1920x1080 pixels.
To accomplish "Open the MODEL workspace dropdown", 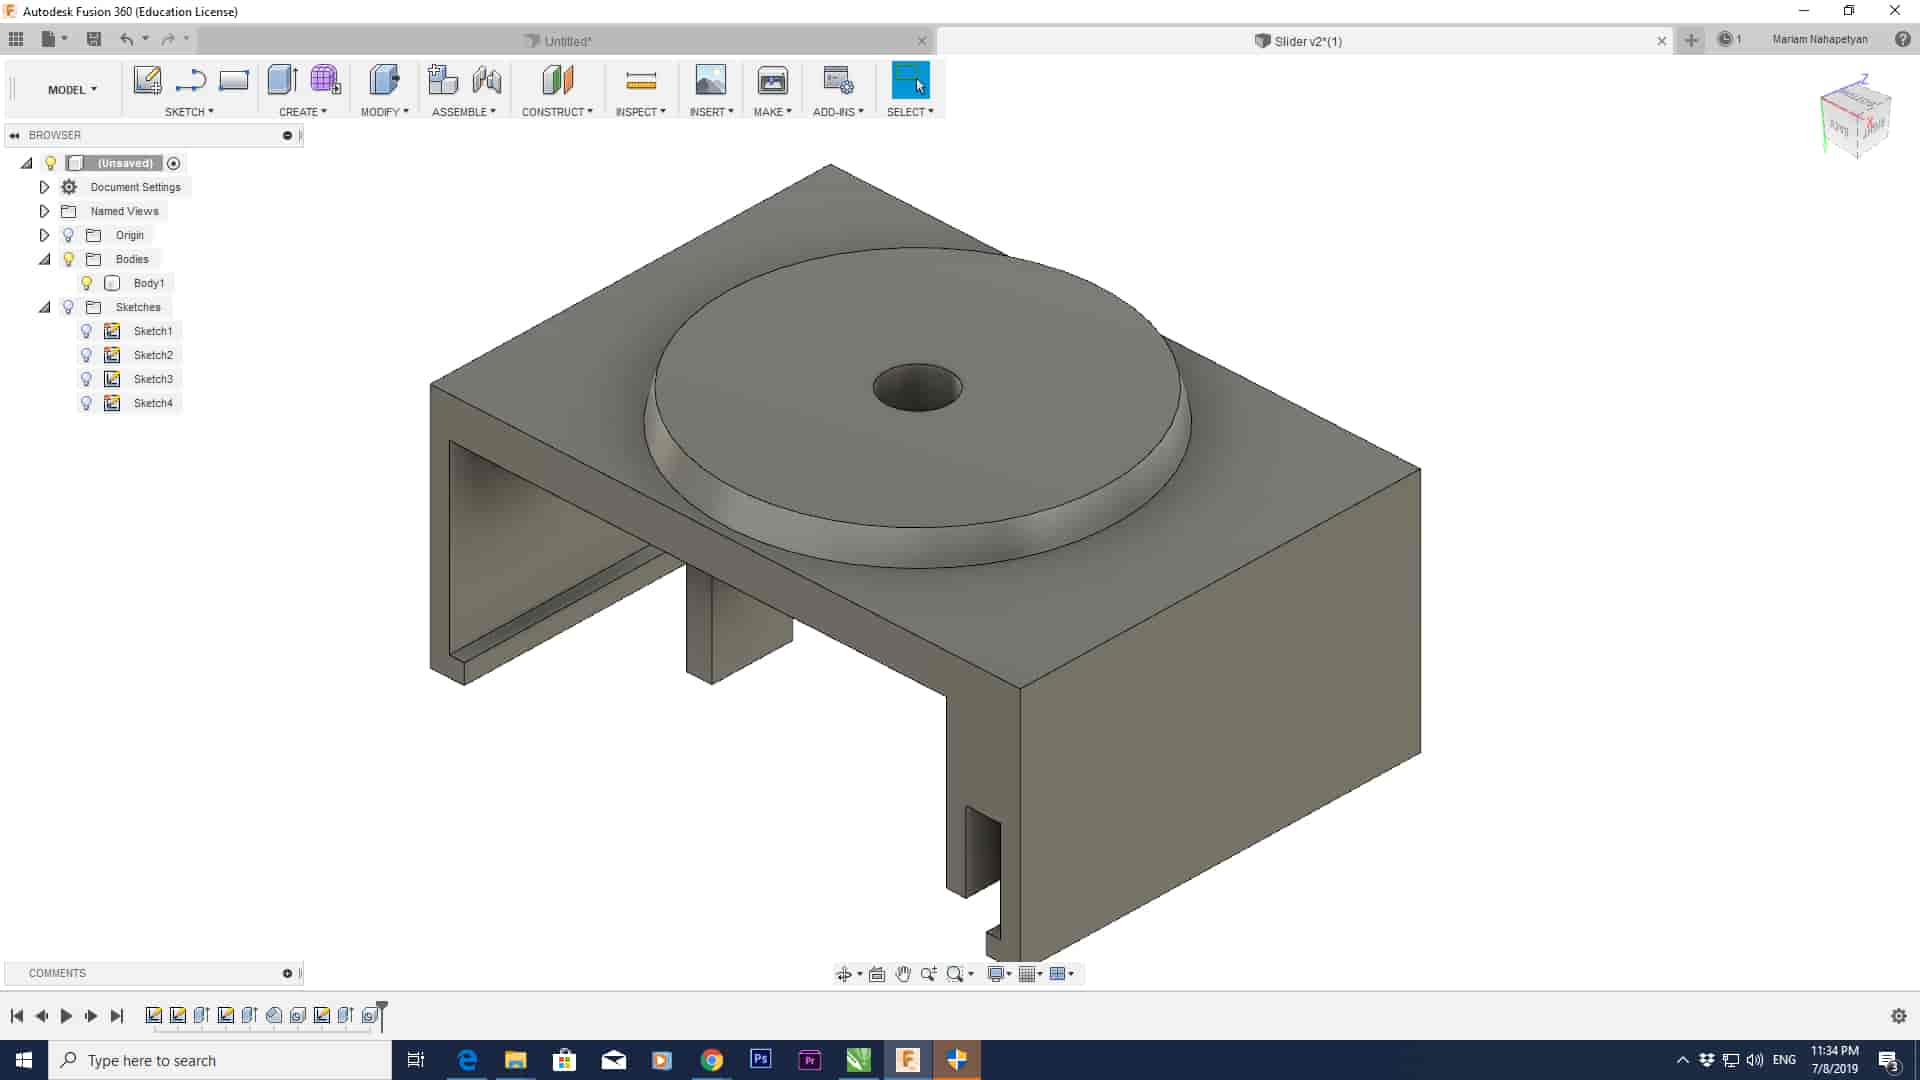I will 72,90.
